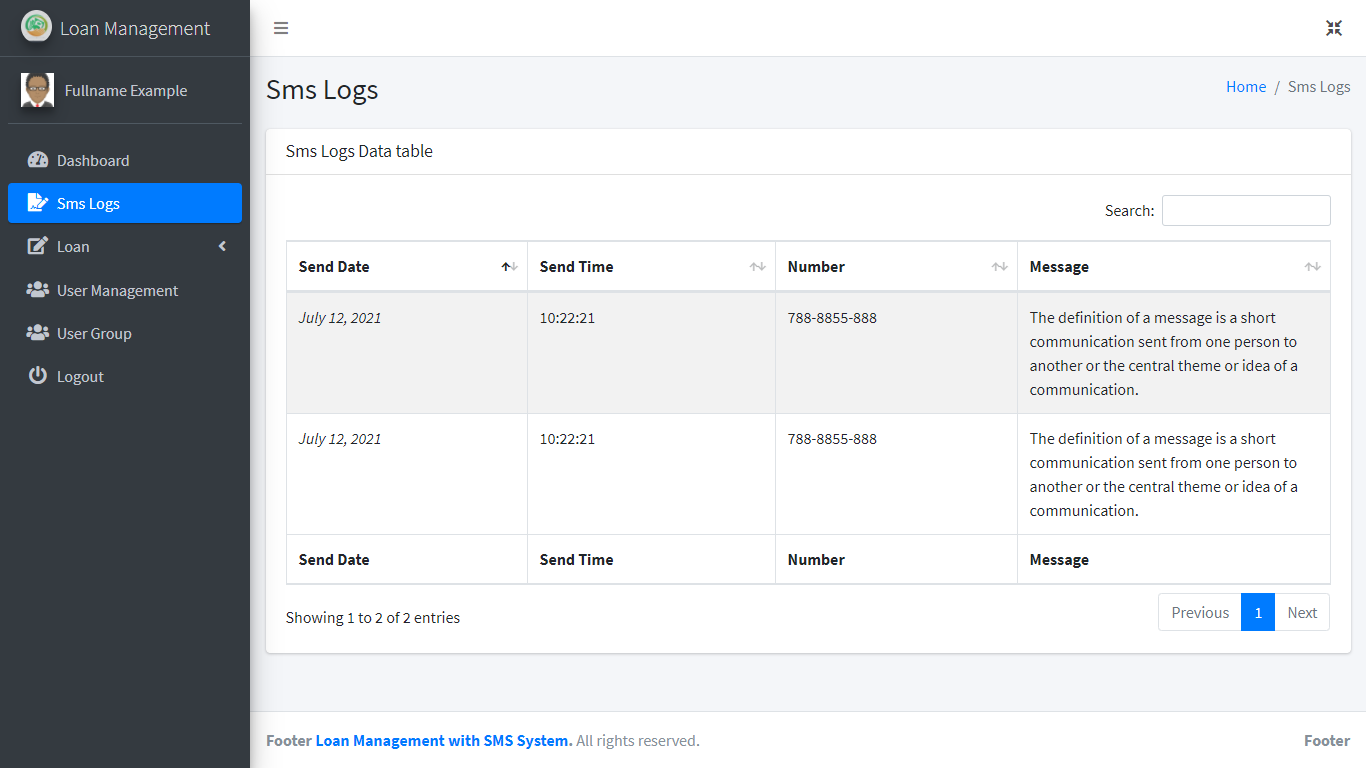Click the Logout power icon

coord(38,376)
